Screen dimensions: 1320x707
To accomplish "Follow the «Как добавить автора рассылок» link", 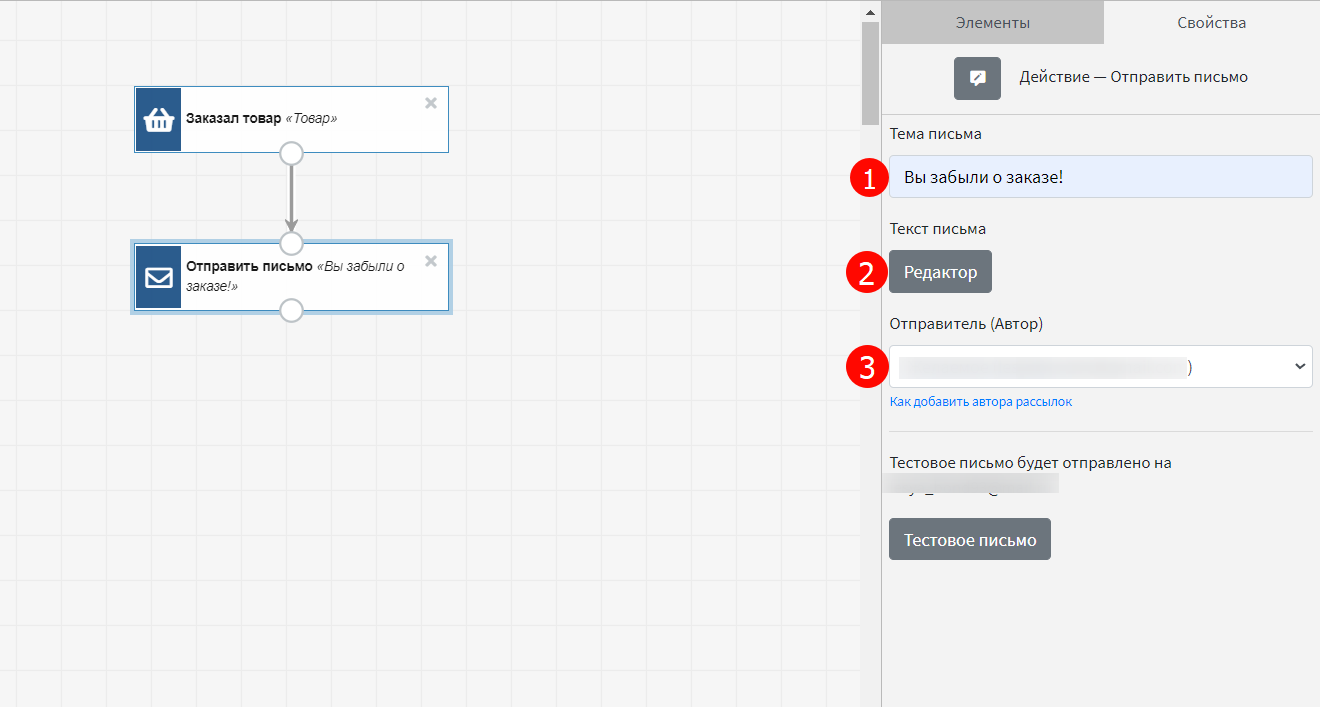I will coord(980,402).
